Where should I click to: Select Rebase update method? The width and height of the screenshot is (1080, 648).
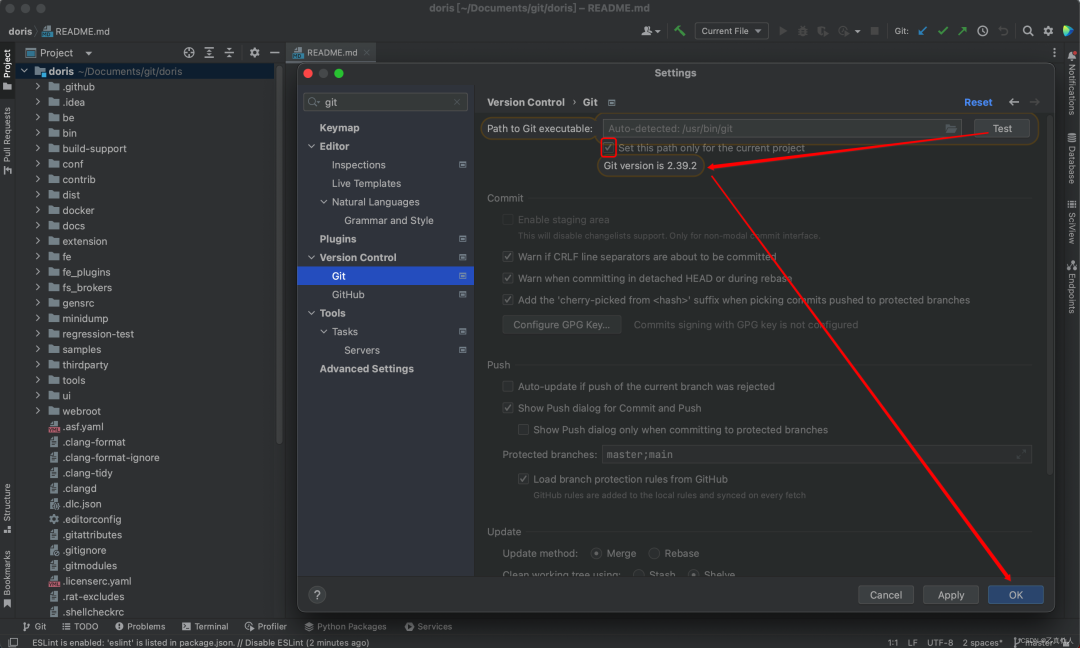coord(654,554)
